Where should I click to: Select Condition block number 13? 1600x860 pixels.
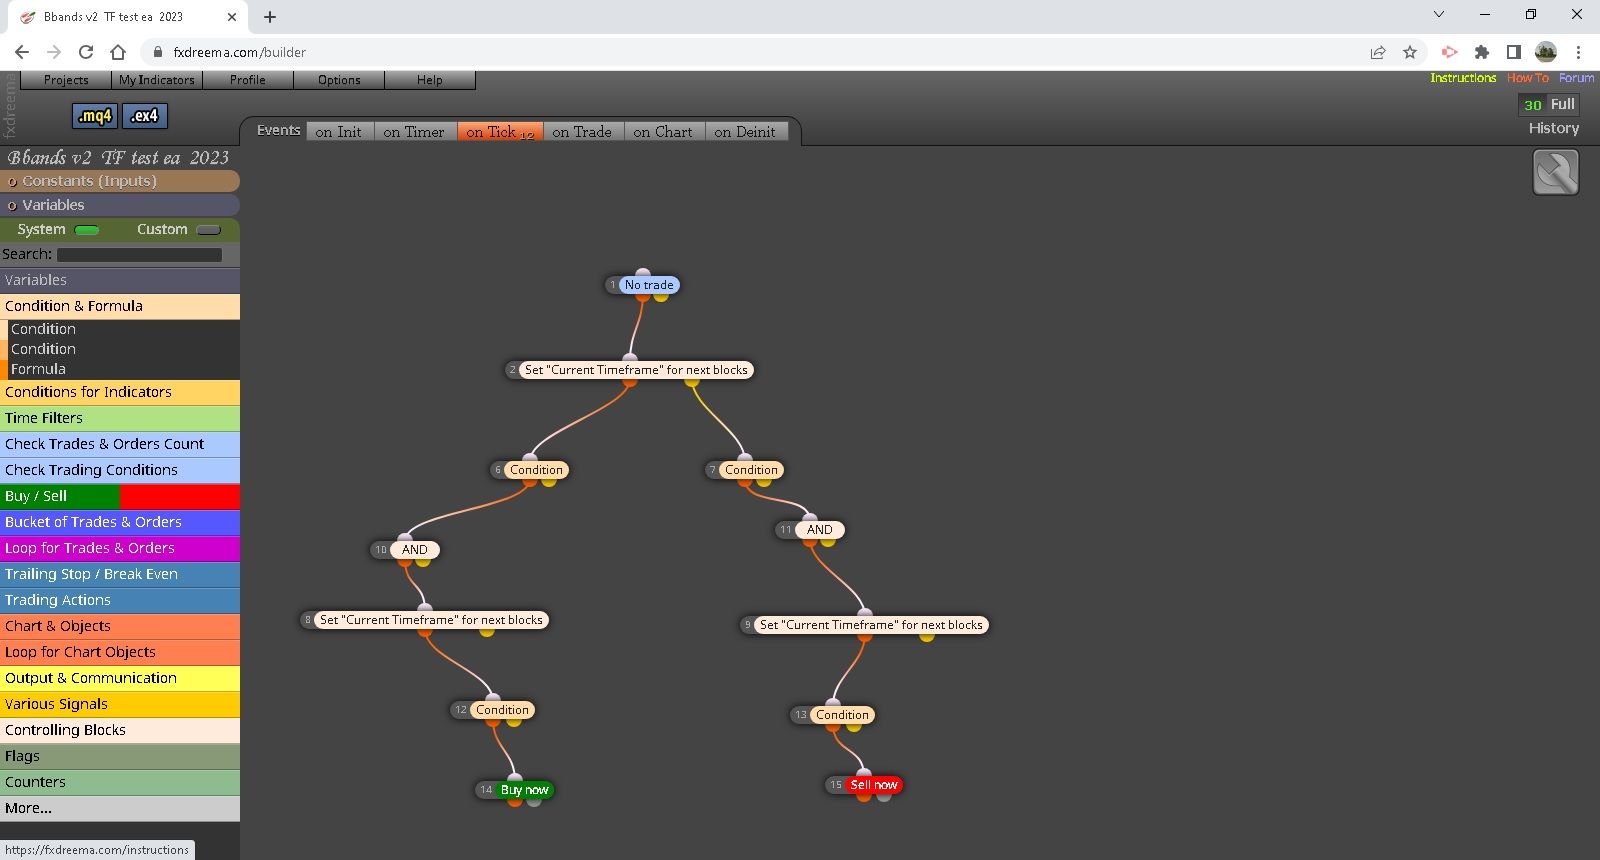pyautogui.click(x=842, y=715)
